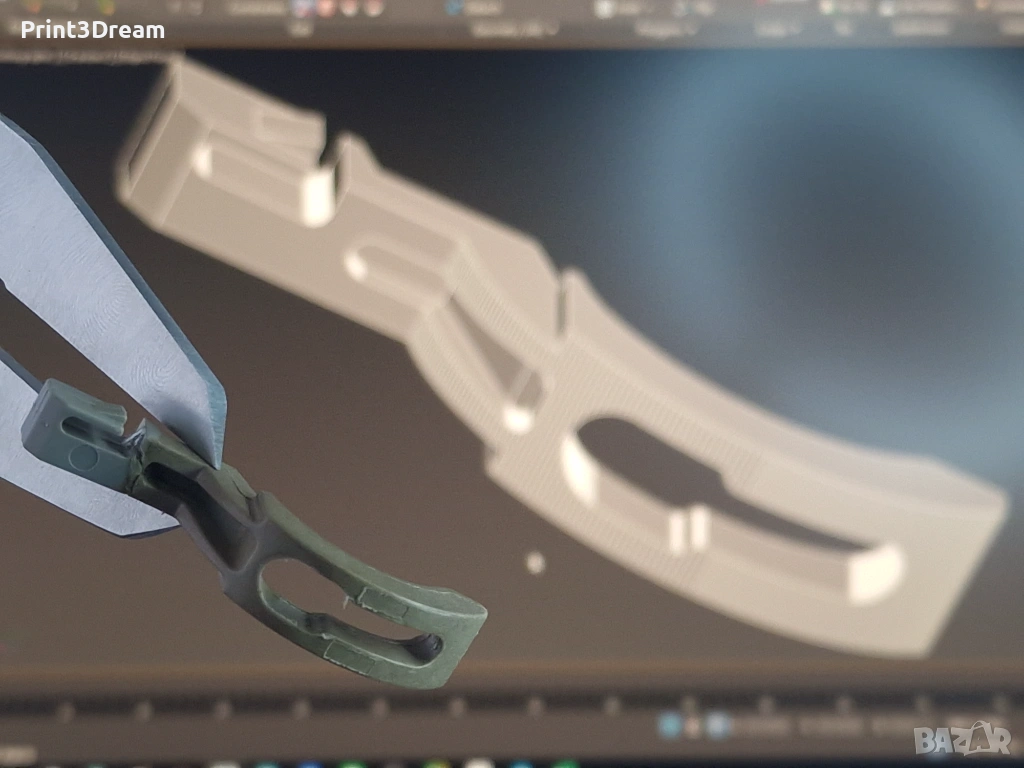The width and height of the screenshot is (1024, 768).
Task: Click the blue square icon in top toolbar center
Action: (456, 8)
